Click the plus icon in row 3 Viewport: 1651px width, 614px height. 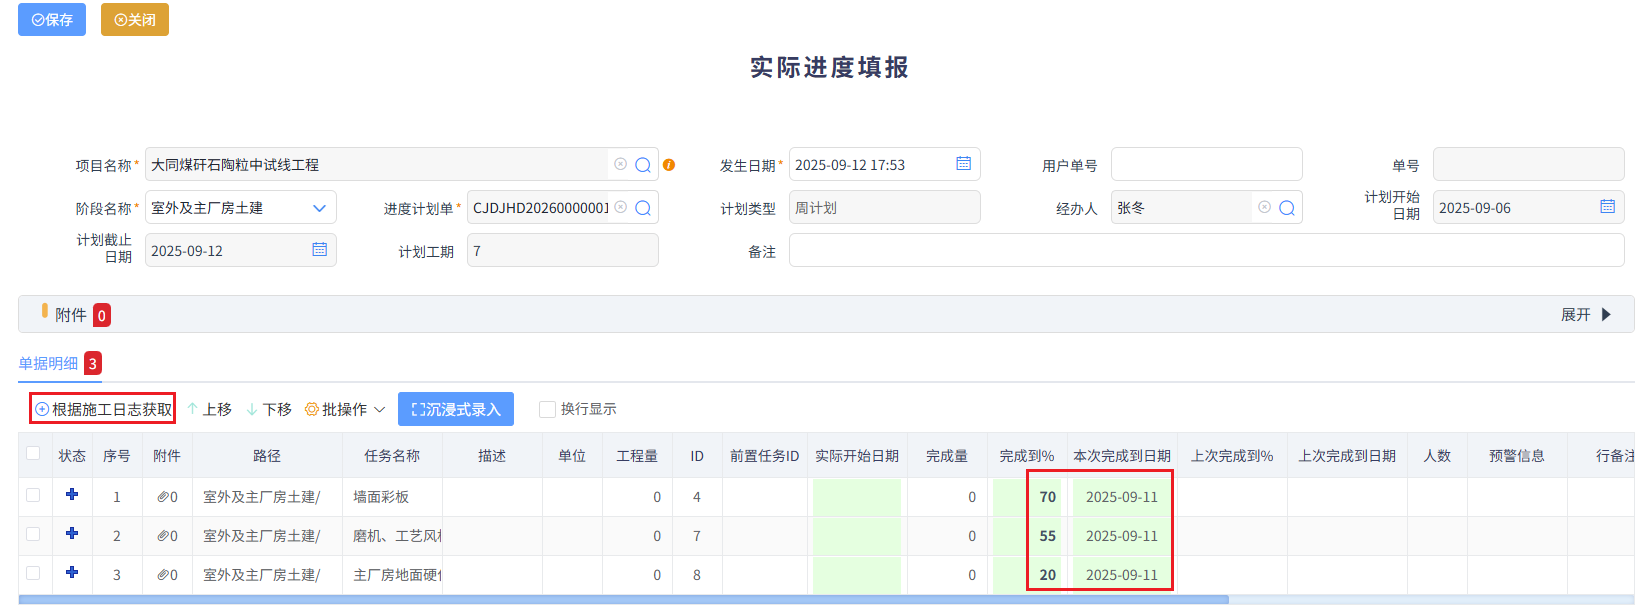click(x=72, y=572)
